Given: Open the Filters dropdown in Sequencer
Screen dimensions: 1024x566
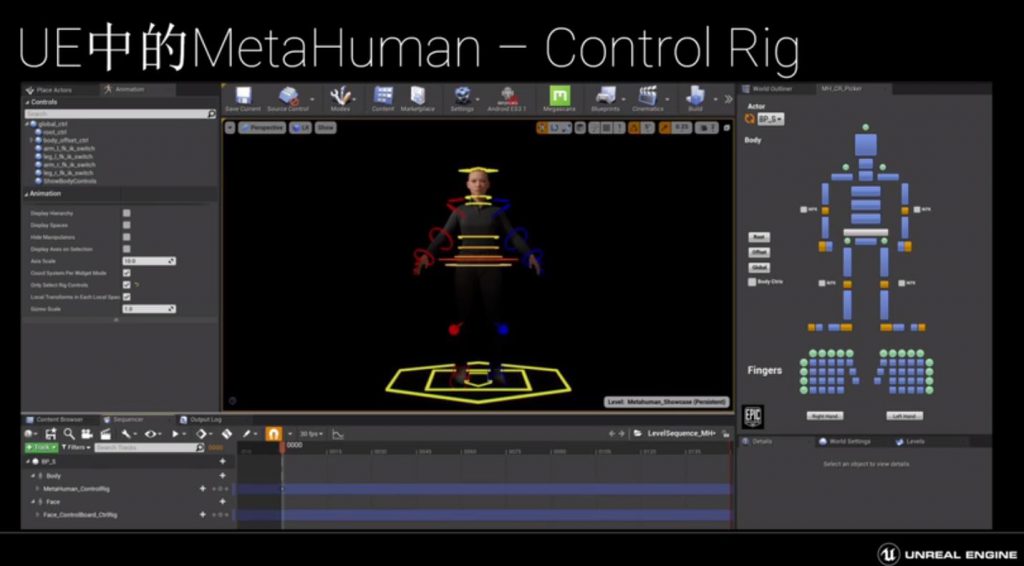Looking at the screenshot, I should [76, 447].
